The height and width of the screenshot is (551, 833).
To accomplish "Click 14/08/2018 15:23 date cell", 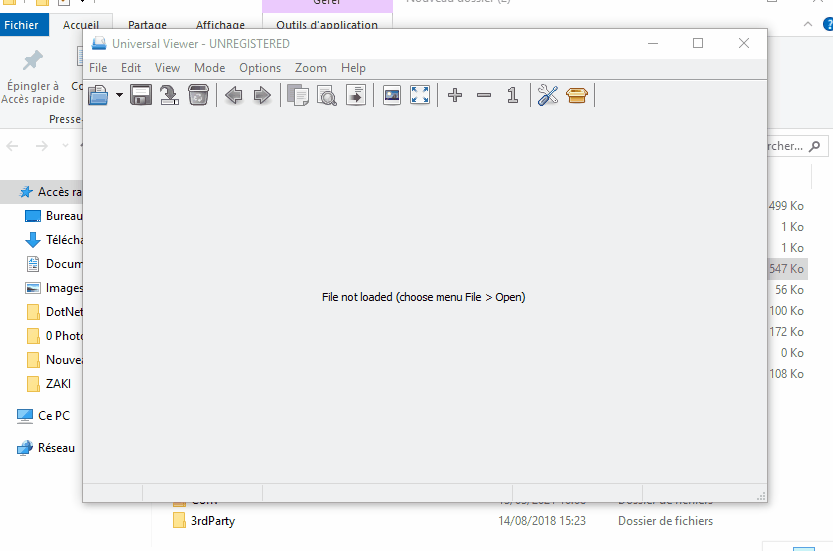I will tap(542, 521).
